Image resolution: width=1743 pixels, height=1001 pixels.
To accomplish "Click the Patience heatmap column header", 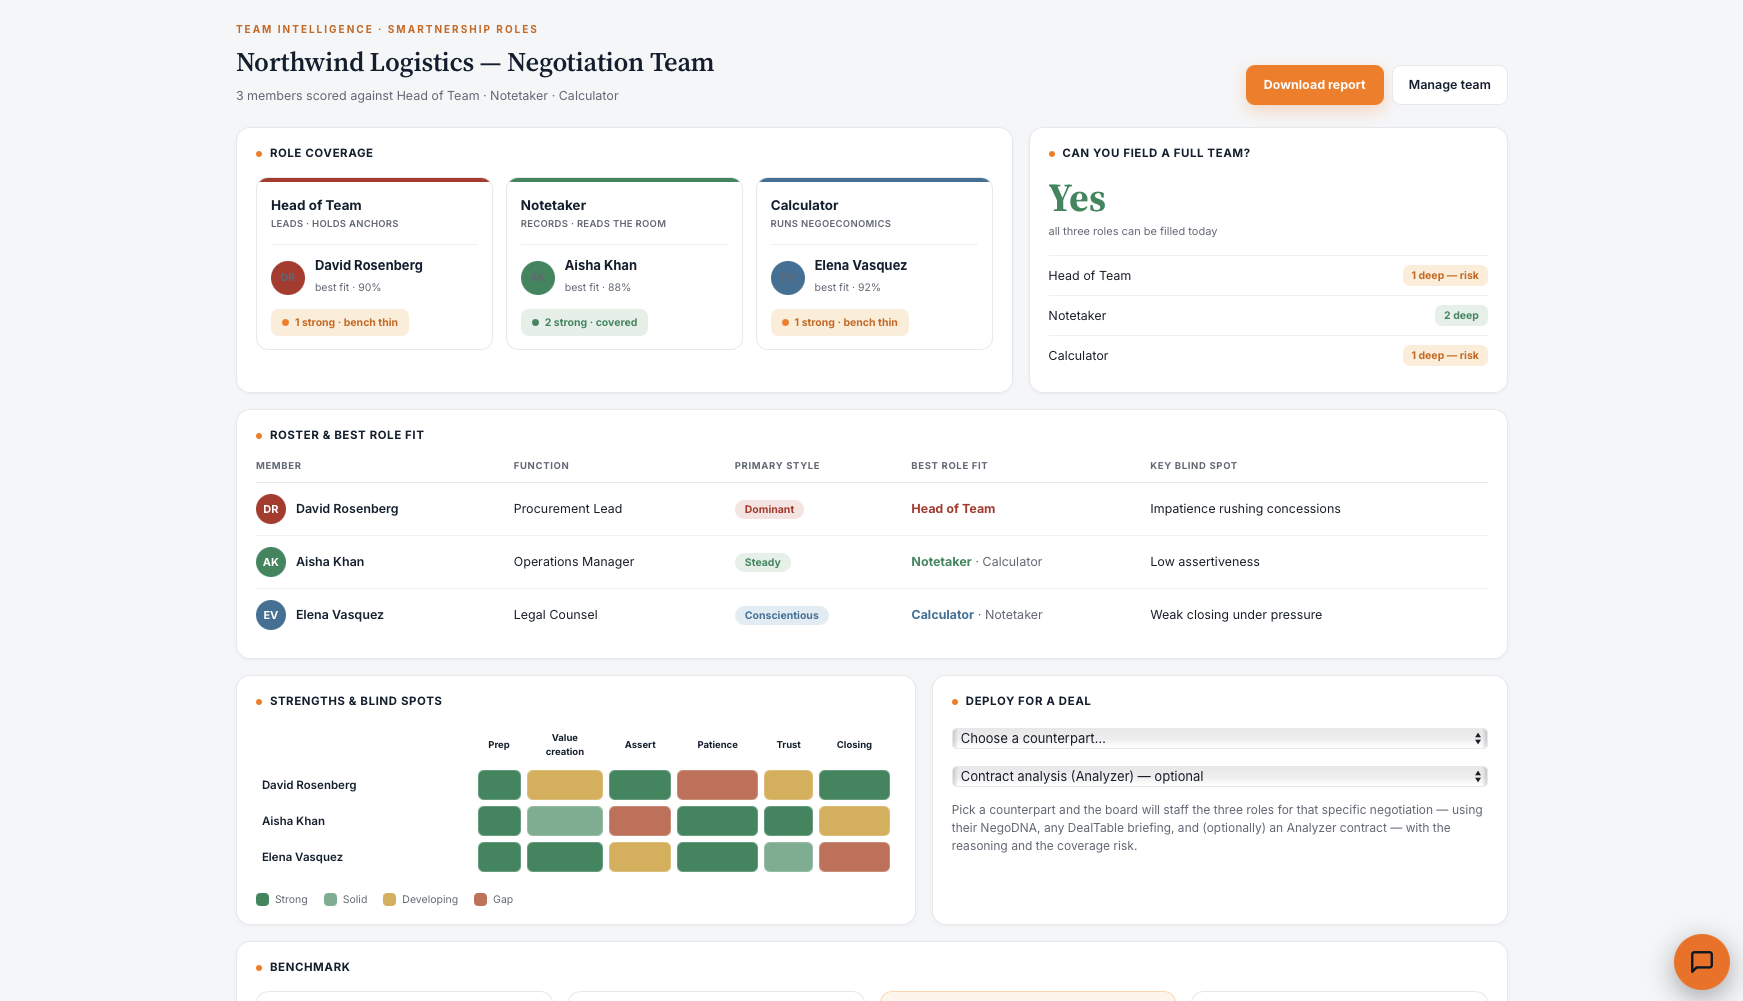I will tap(717, 745).
